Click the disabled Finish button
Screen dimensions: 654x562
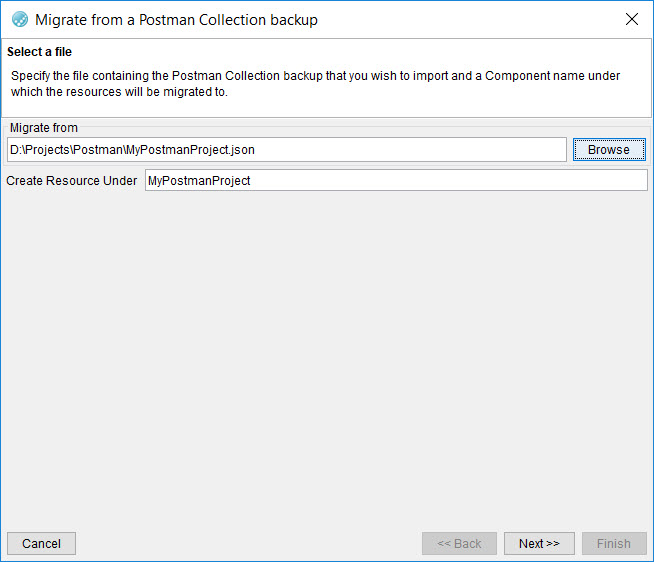point(614,543)
